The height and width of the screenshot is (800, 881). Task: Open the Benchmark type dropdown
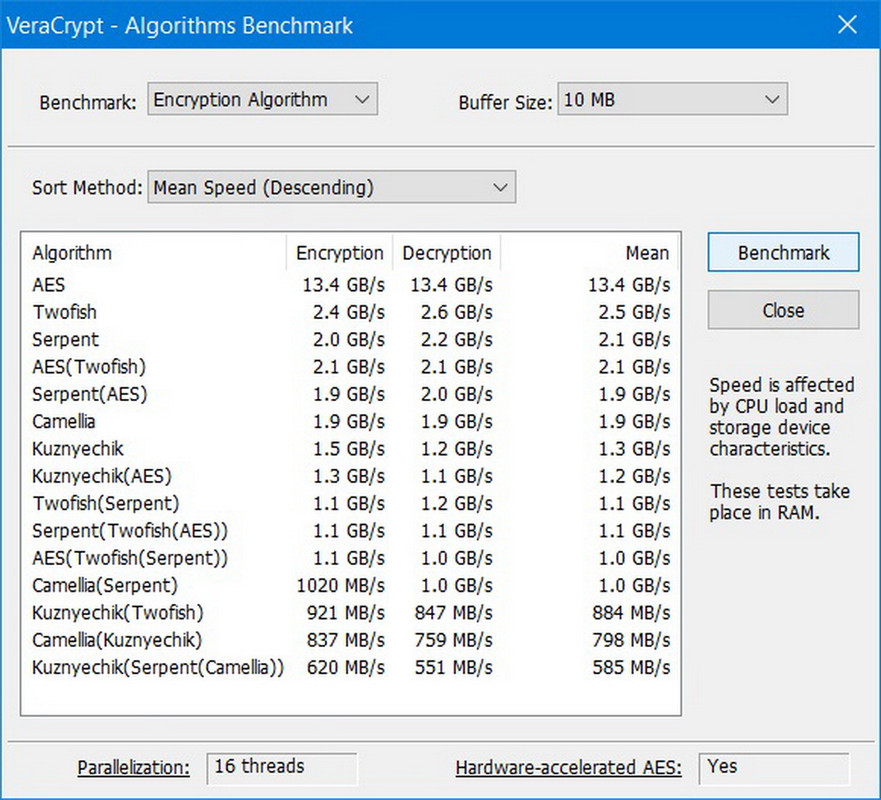(x=262, y=99)
